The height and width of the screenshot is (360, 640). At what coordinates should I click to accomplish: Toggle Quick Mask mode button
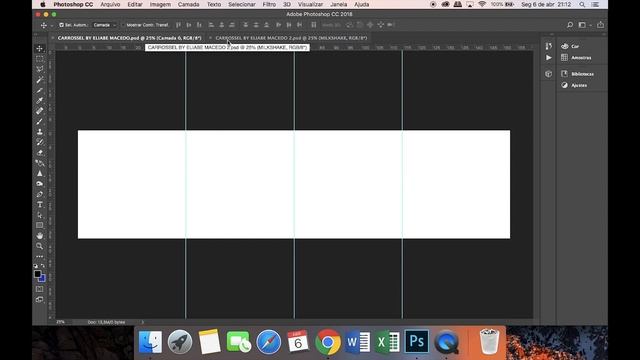[40, 289]
